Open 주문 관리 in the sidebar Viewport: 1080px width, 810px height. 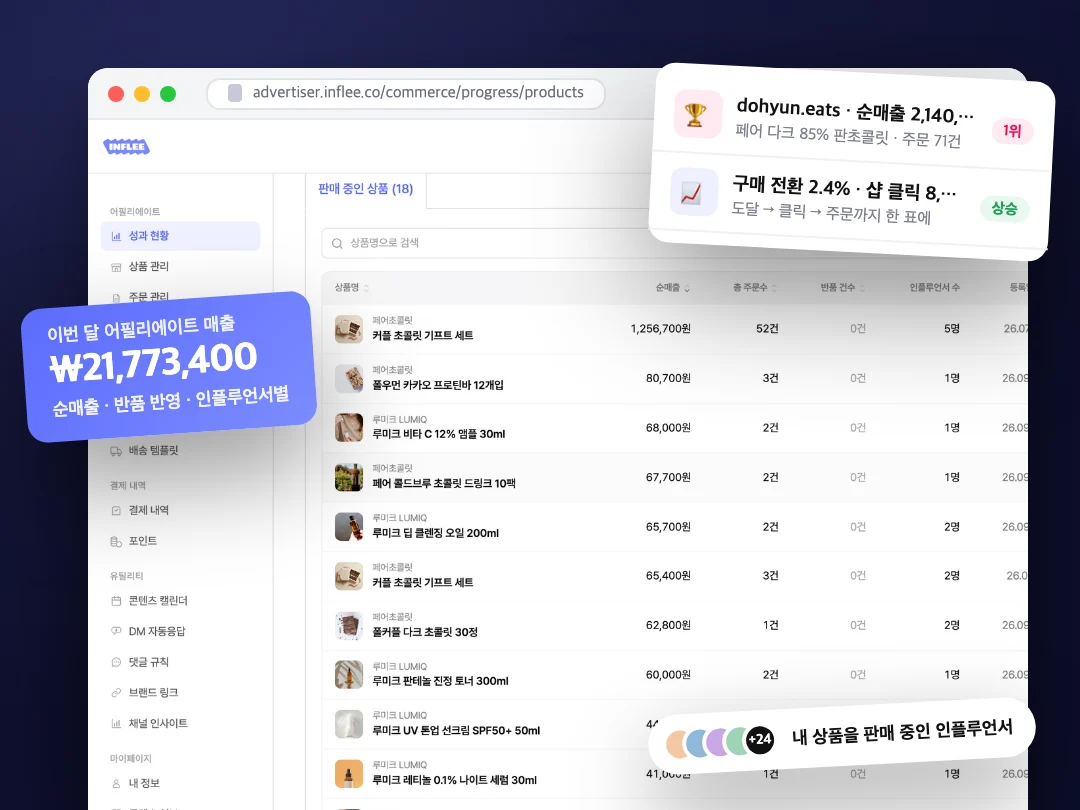[148, 297]
